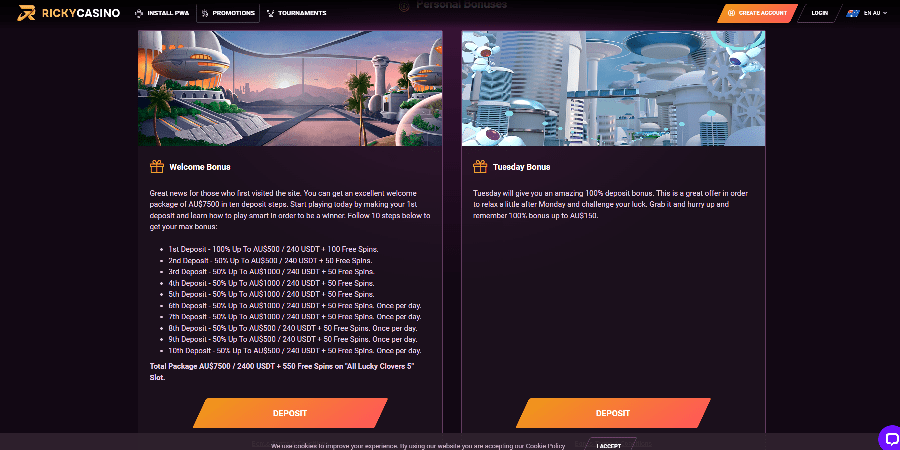Click the Welcome Bonus gift icon
This screenshot has height=450, width=900.
(x=156, y=167)
